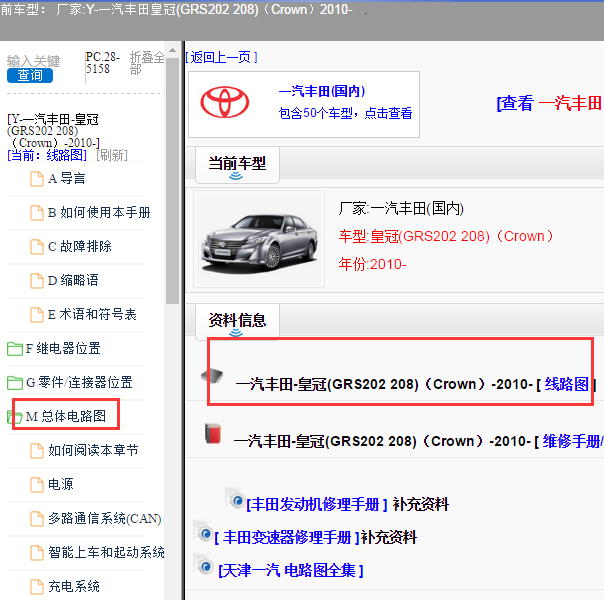Click document icon beside 电源

click(x=37, y=484)
